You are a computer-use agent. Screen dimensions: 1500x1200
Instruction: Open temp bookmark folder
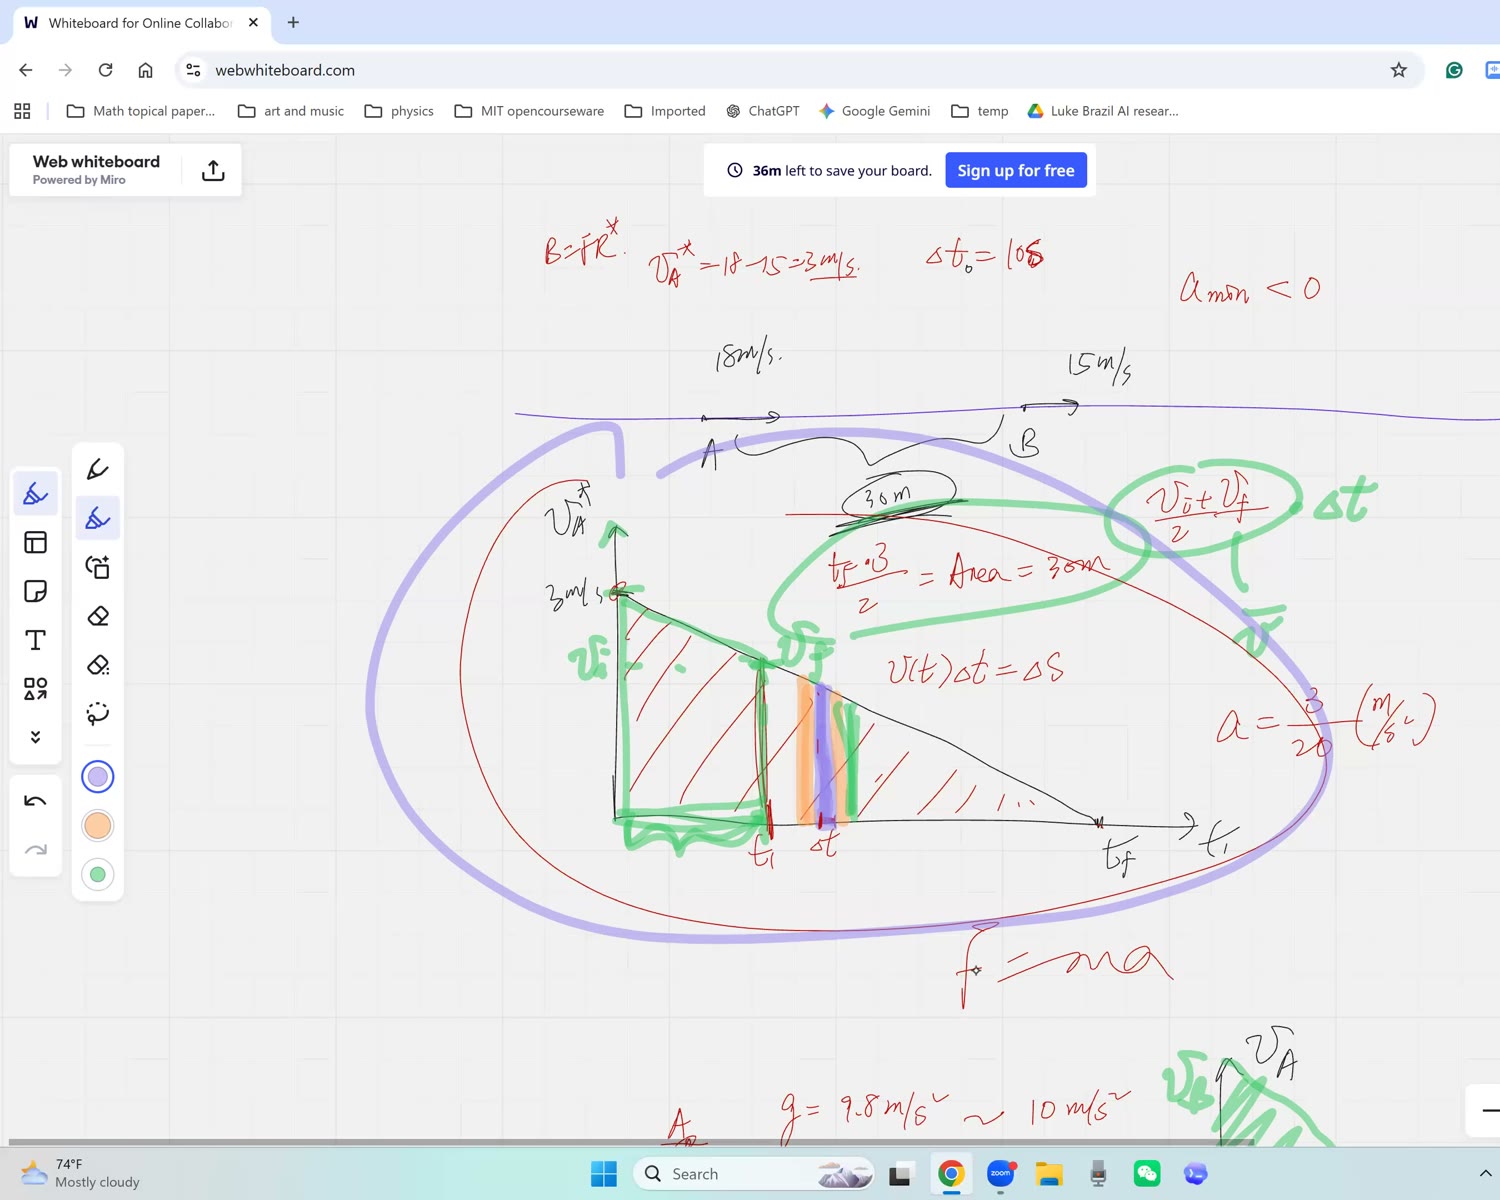pos(980,111)
